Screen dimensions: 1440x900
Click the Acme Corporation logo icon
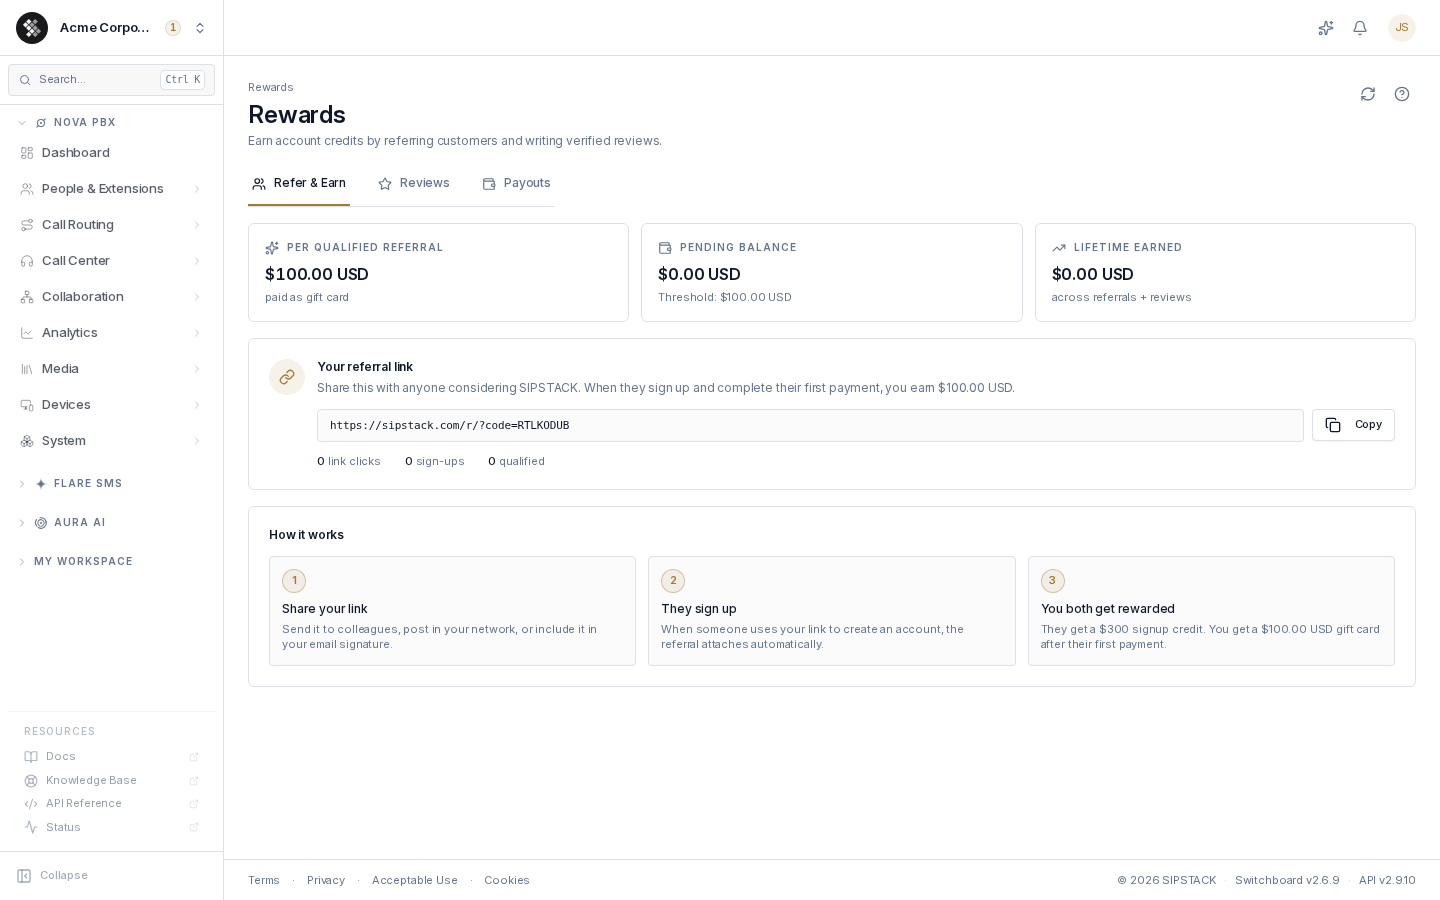pos(32,28)
